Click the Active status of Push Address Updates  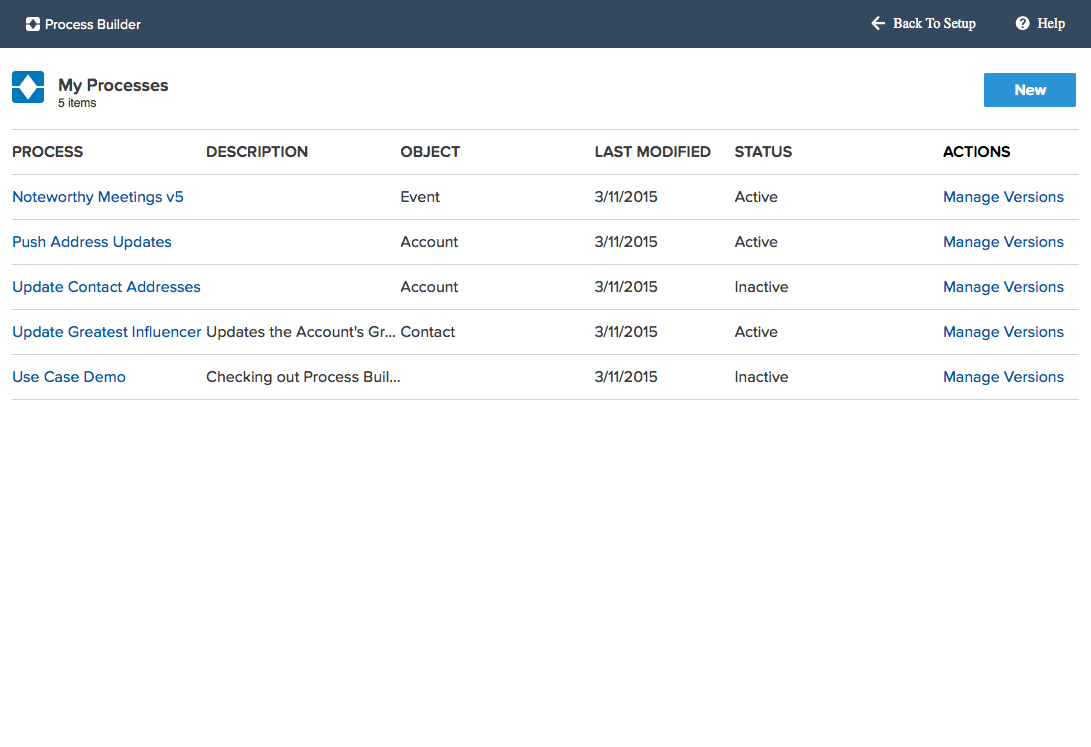[x=756, y=242]
